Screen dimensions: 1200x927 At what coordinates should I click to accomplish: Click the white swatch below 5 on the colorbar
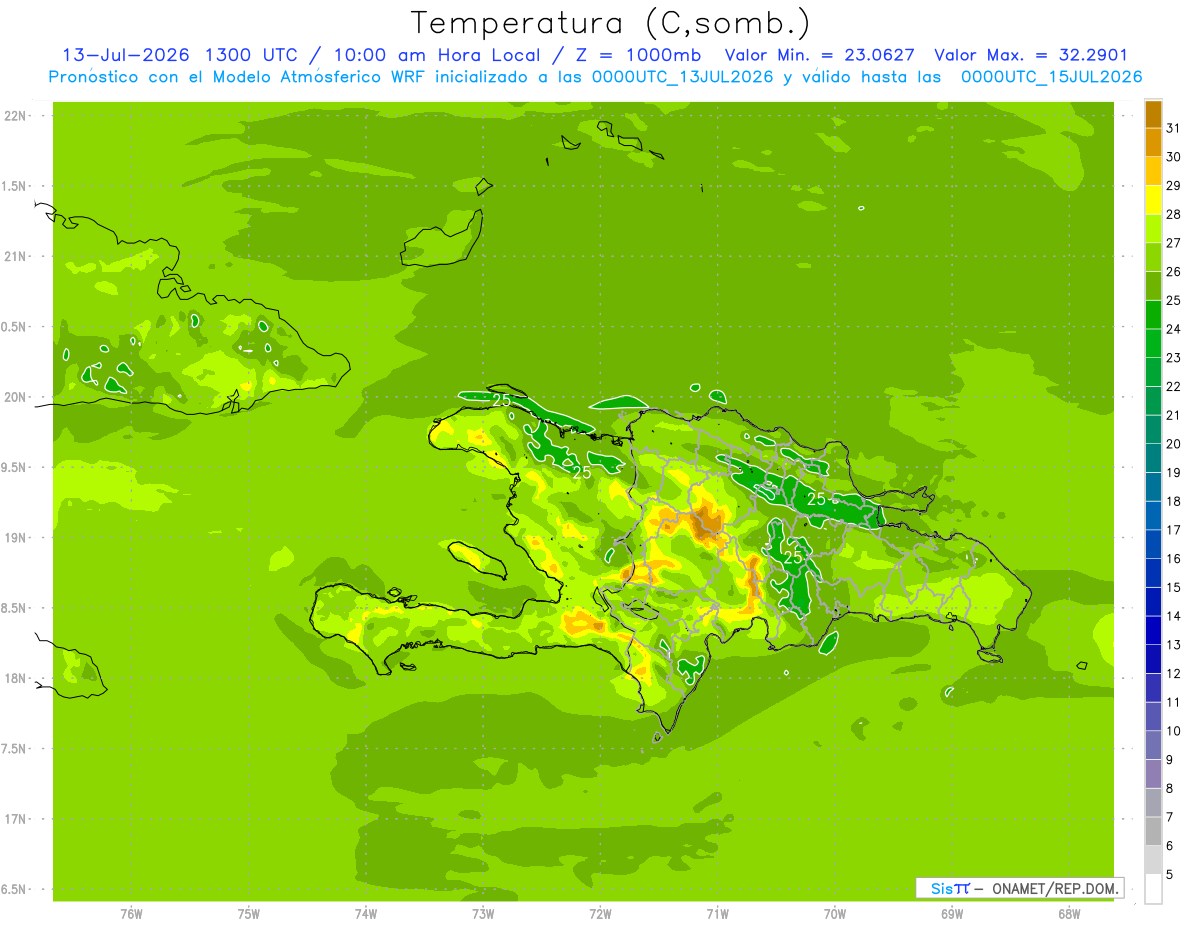click(x=1153, y=889)
